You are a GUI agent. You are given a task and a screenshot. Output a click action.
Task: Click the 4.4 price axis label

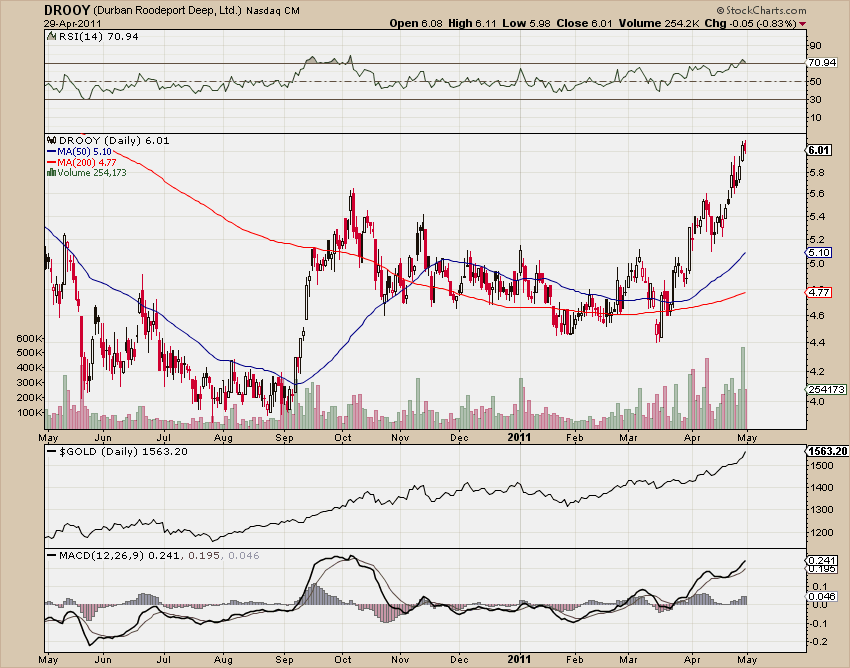click(817, 342)
